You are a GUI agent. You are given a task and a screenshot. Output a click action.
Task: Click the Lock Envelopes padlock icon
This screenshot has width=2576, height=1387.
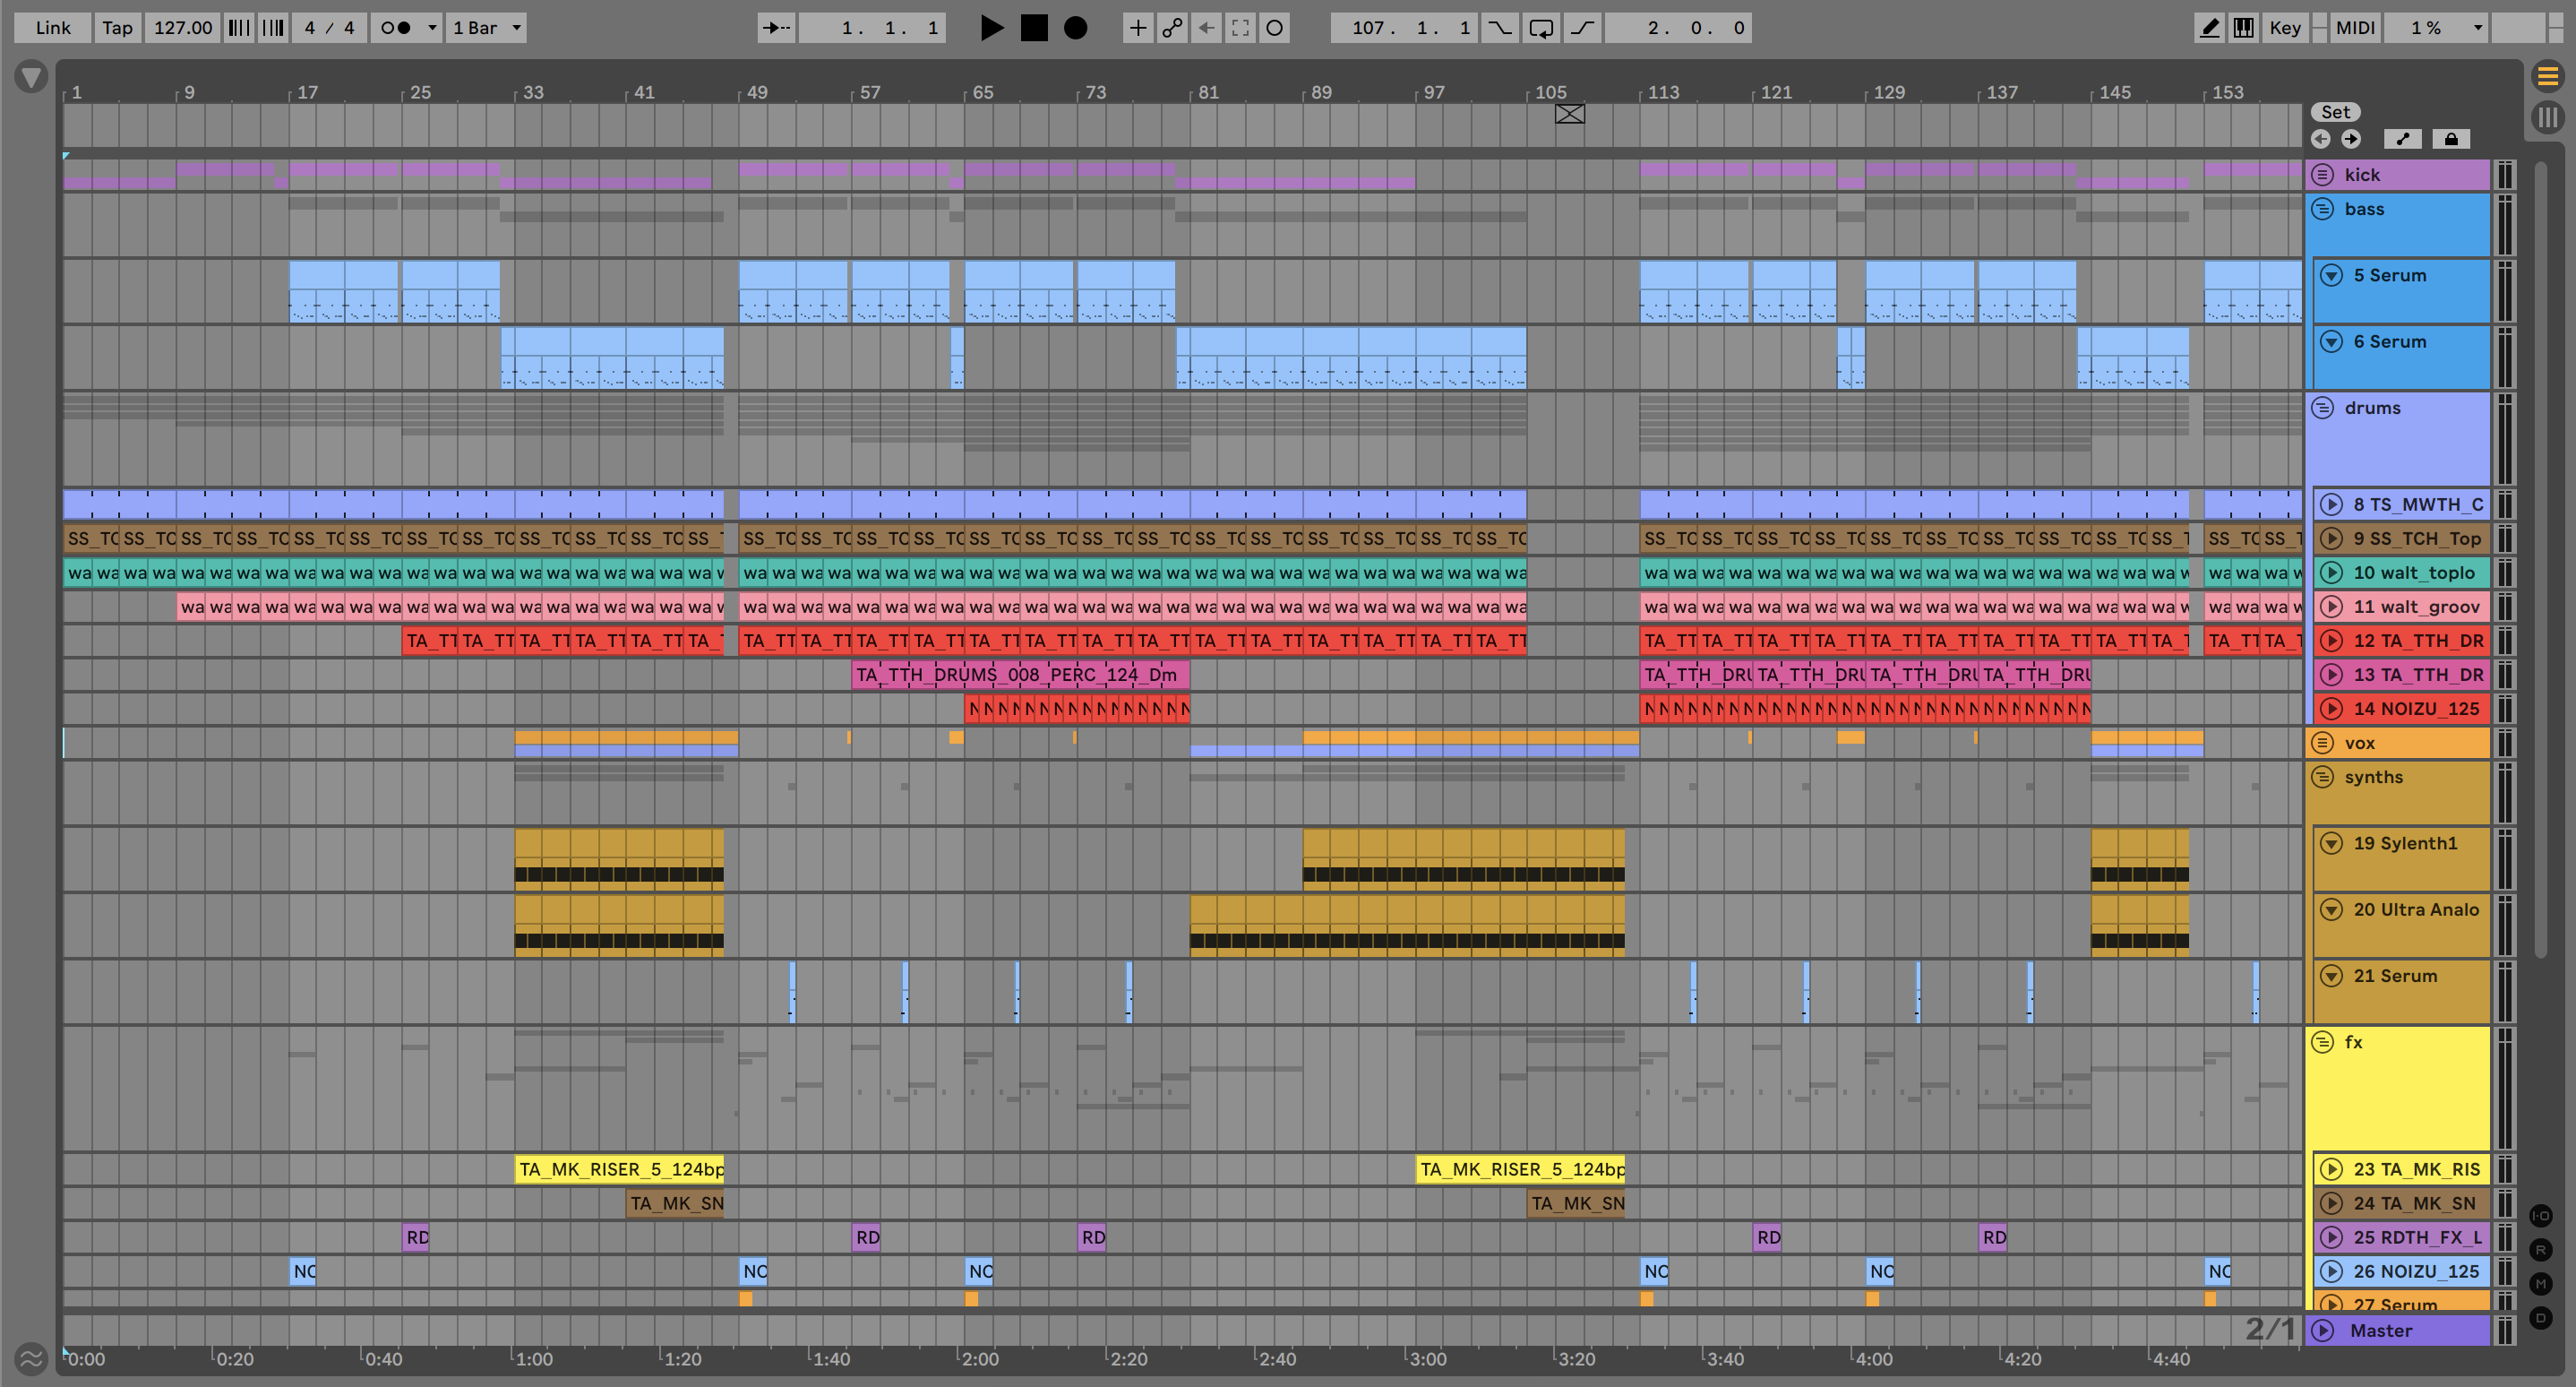tap(2451, 139)
